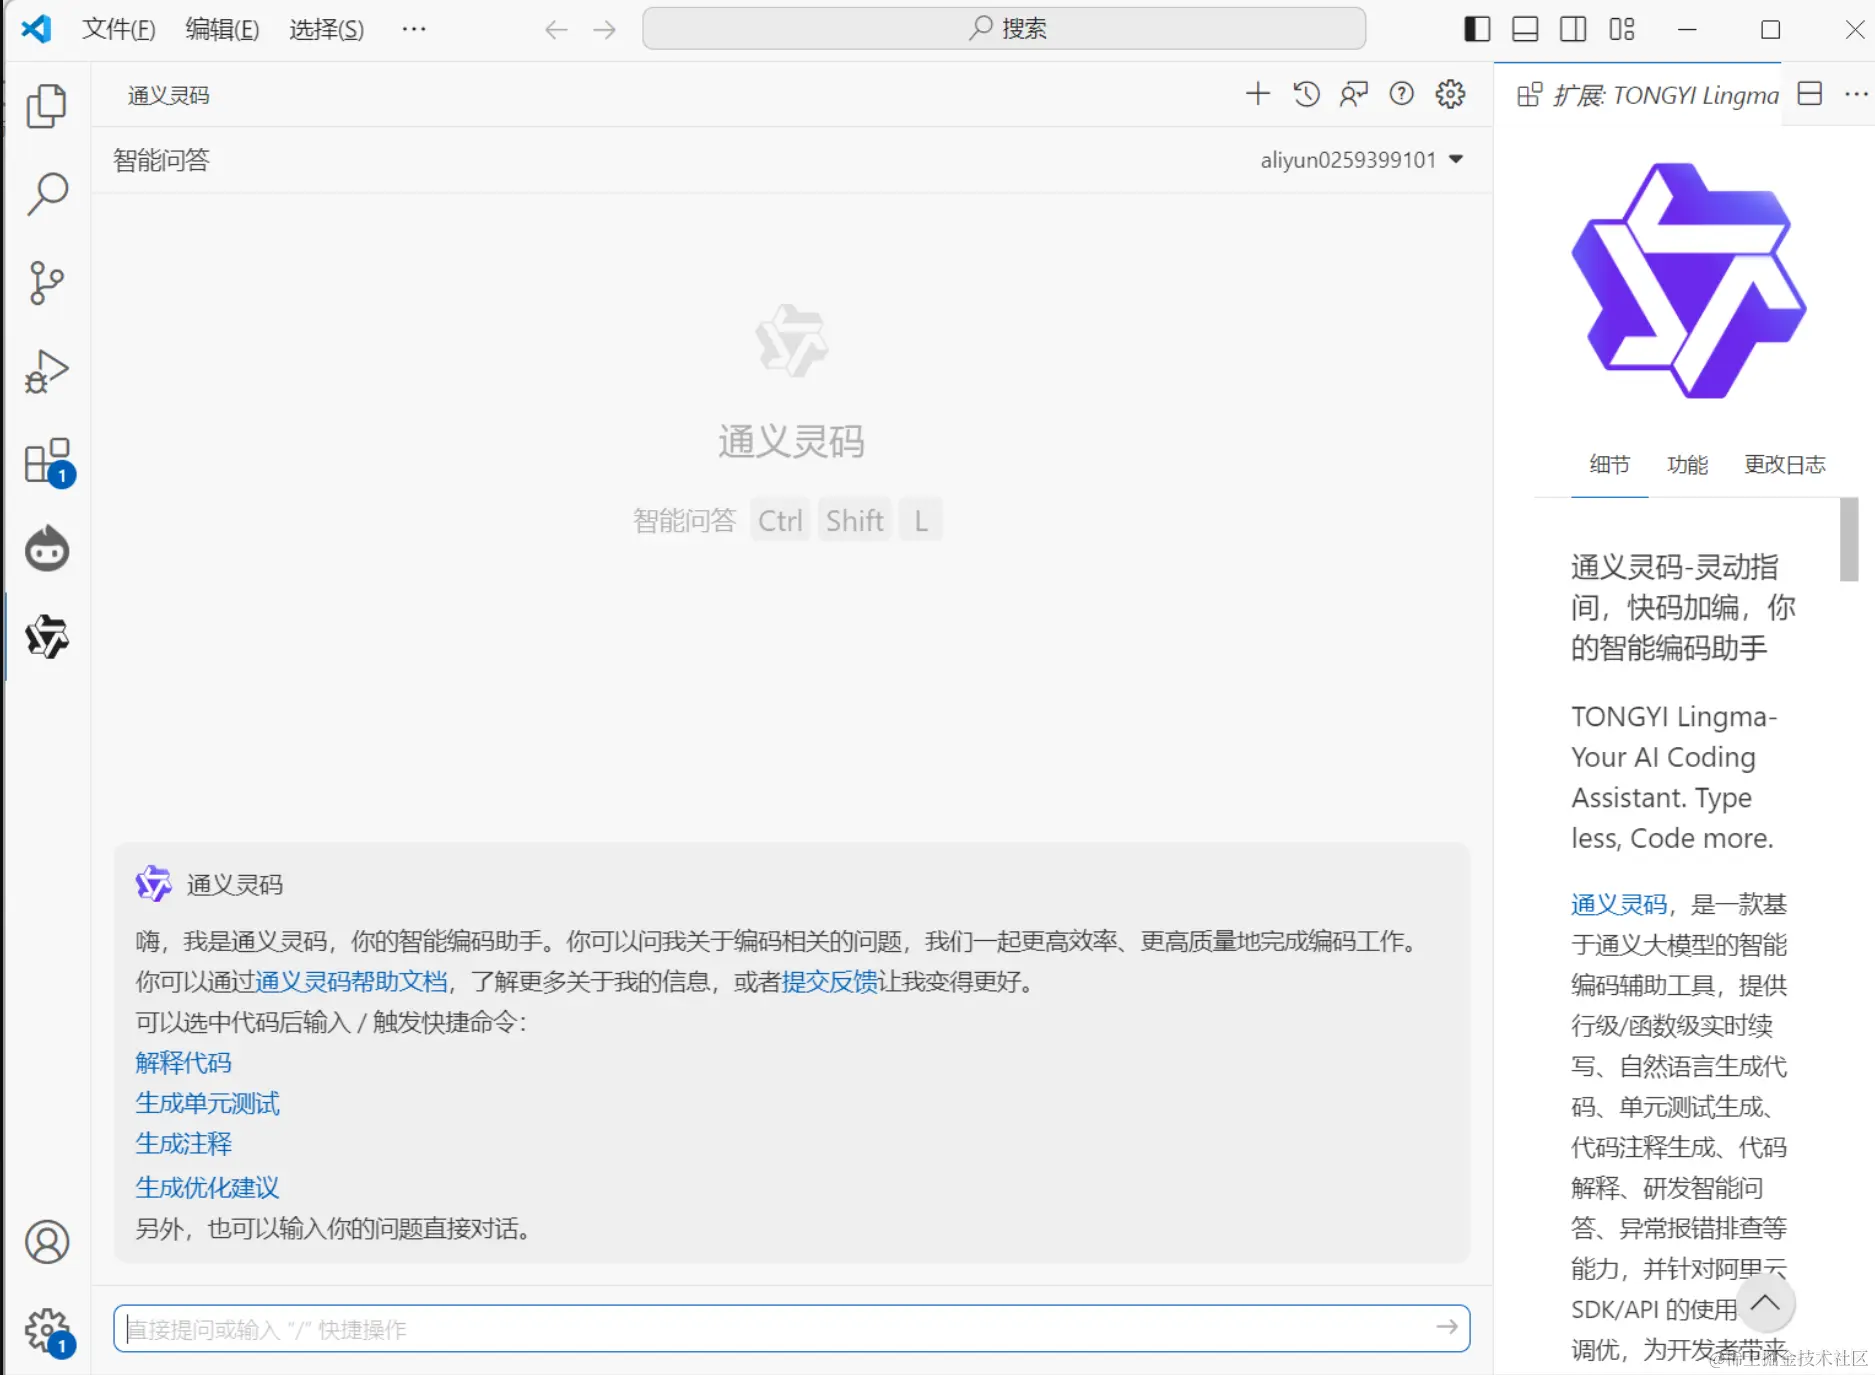The height and width of the screenshot is (1375, 1875).
Task: Click the top search command box
Action: 1004,29
